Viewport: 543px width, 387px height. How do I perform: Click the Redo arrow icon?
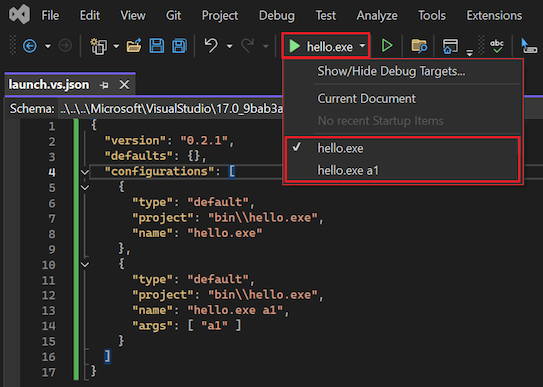click(x=248, y=45)
